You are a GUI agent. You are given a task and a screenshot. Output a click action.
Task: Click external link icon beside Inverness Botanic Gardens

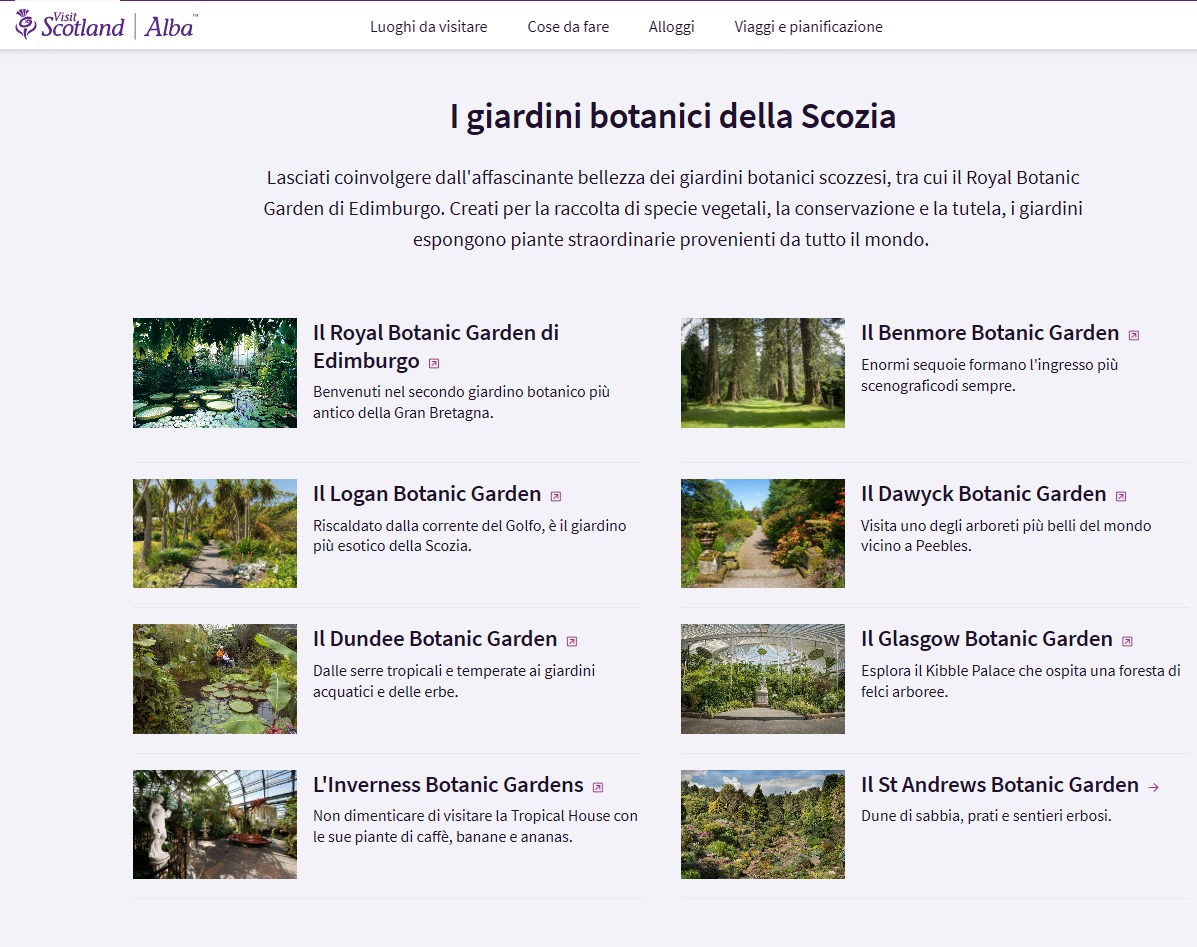pos(598,787)
